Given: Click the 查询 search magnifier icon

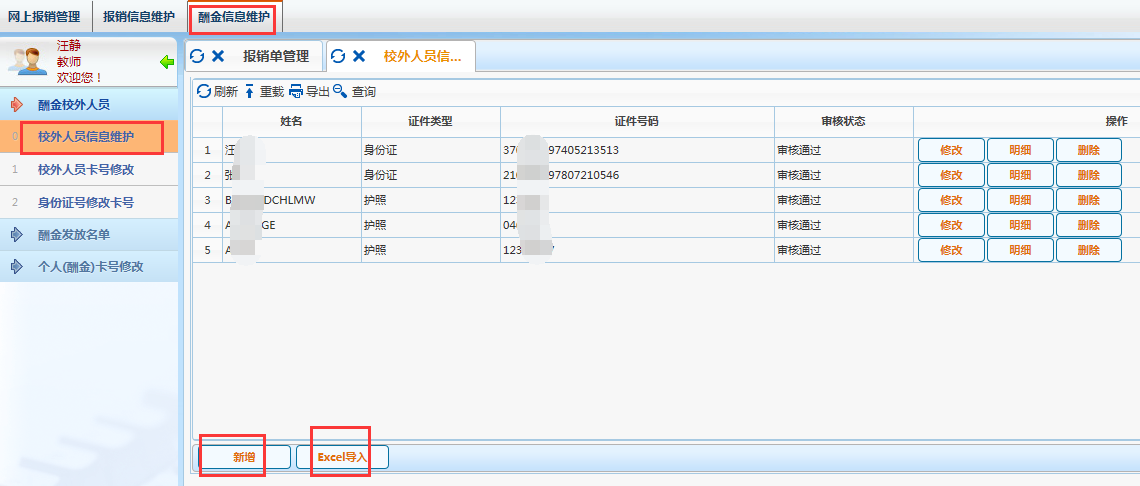Looking at the screenshot, I should [340, 91].
